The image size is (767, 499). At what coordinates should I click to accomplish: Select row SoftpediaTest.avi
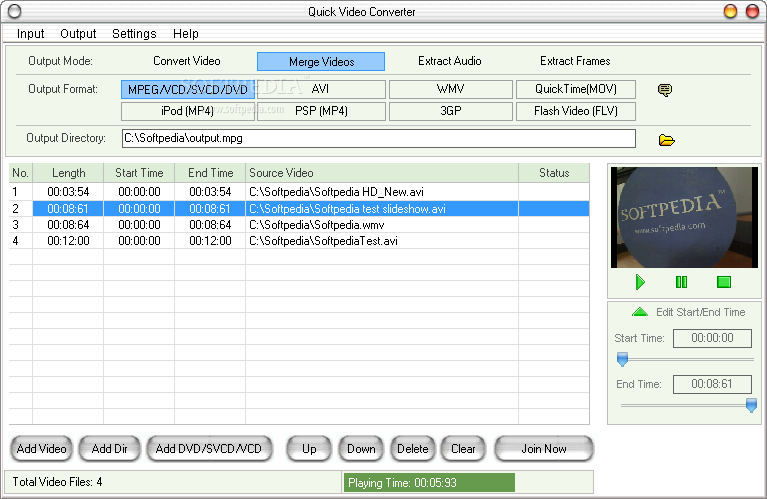[x=299, y=241]
